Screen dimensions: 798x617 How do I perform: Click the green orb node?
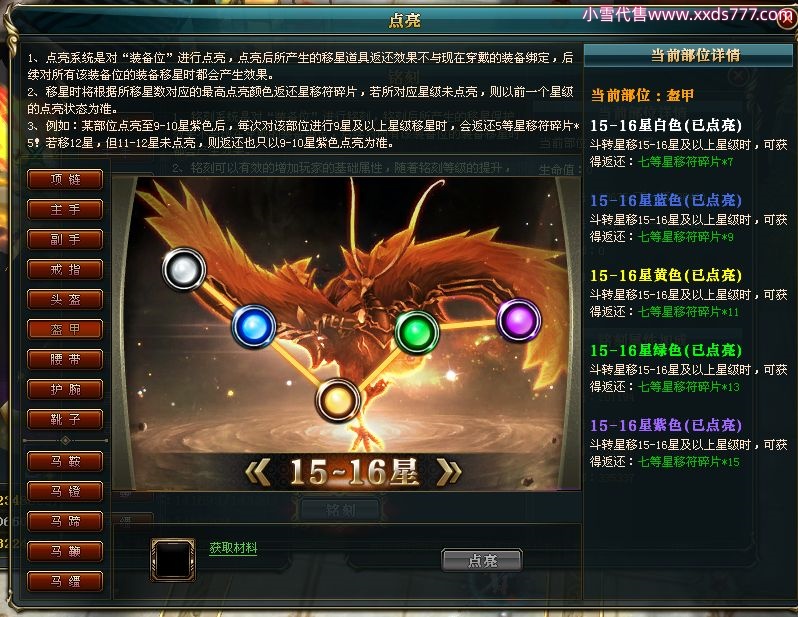click(x=417, y=332)
